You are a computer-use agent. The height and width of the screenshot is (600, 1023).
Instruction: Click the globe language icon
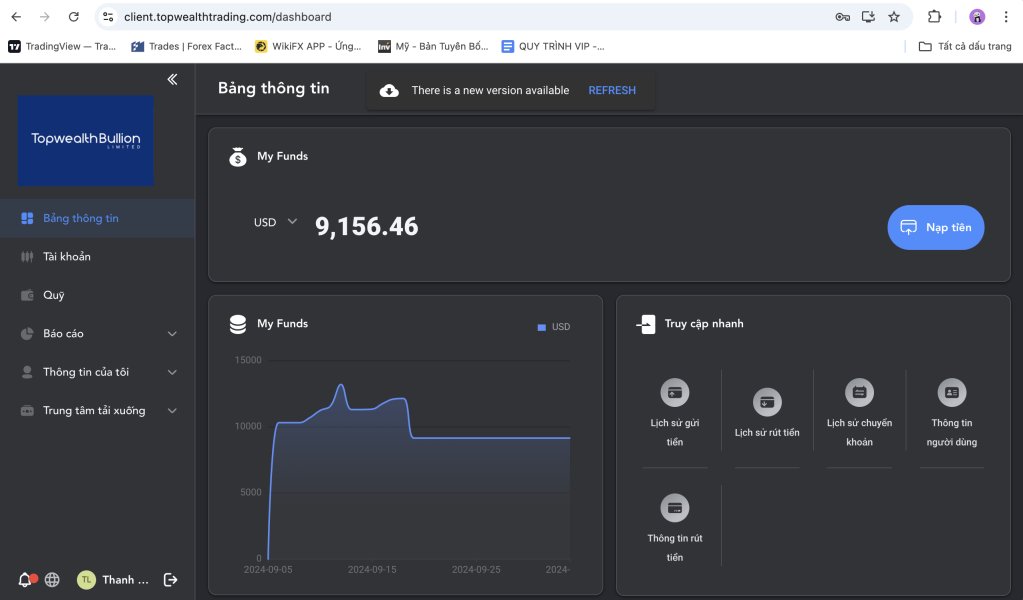coord(52,580)
